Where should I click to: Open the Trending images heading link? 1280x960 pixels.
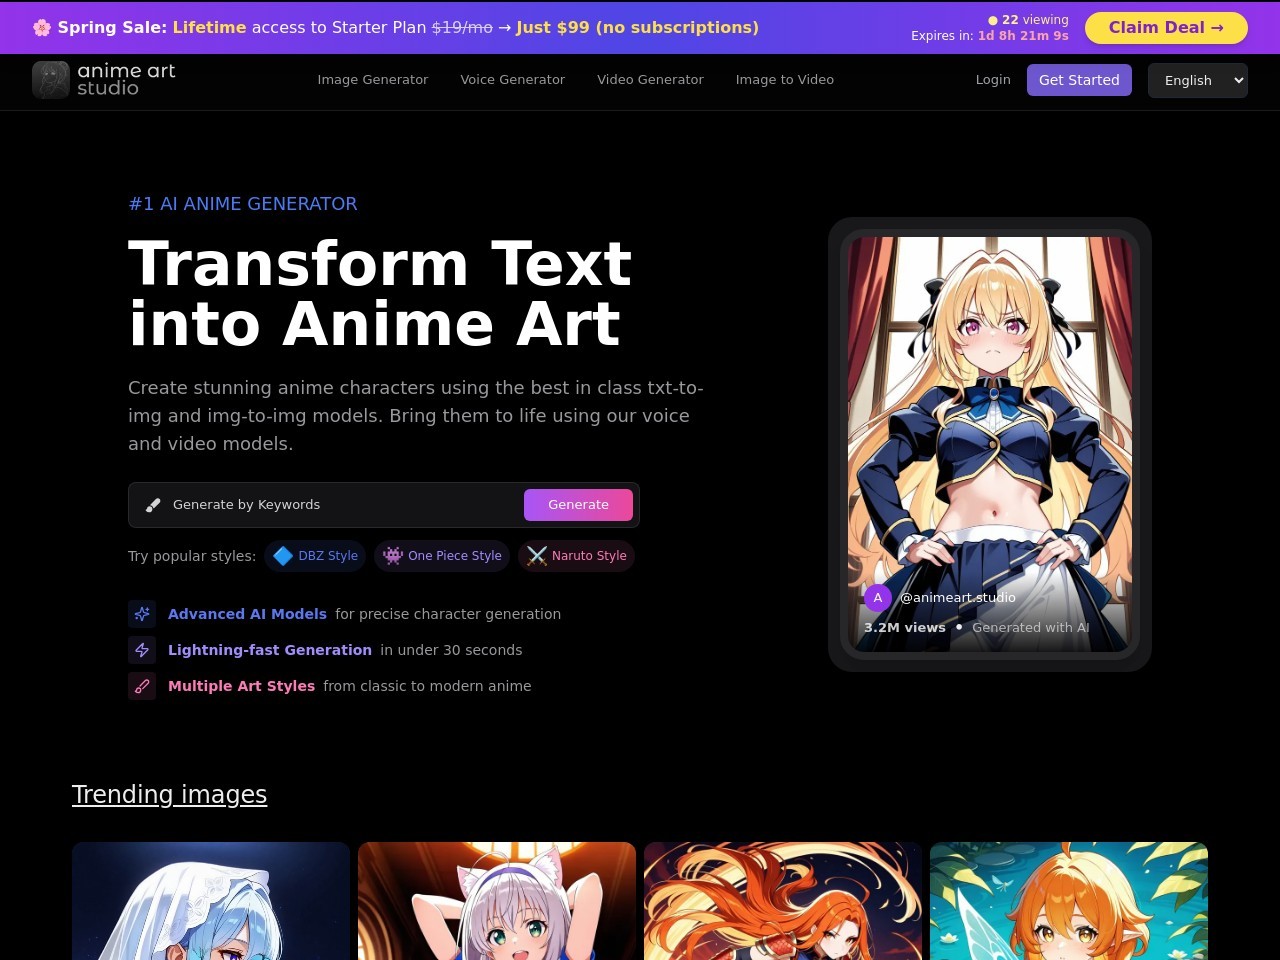[x=170, y=794]
